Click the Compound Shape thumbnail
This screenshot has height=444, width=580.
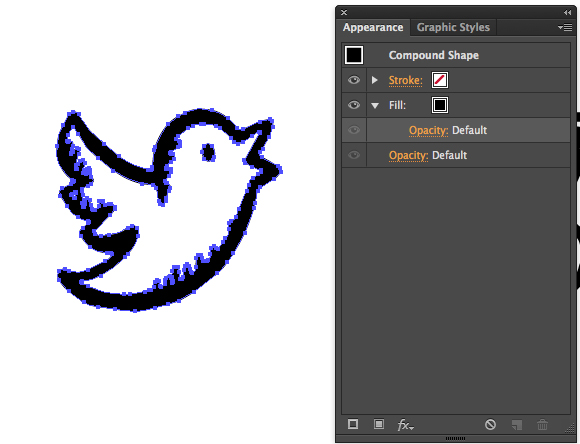click(x=354, y=55)
